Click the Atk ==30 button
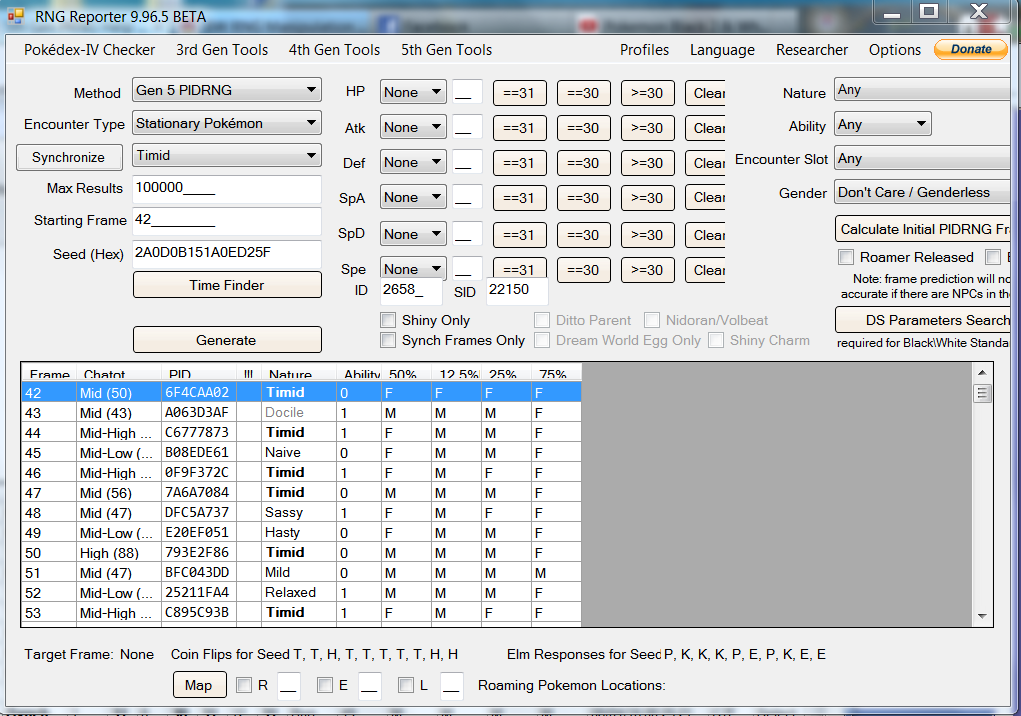1021x716 pixels. (583, 128)
